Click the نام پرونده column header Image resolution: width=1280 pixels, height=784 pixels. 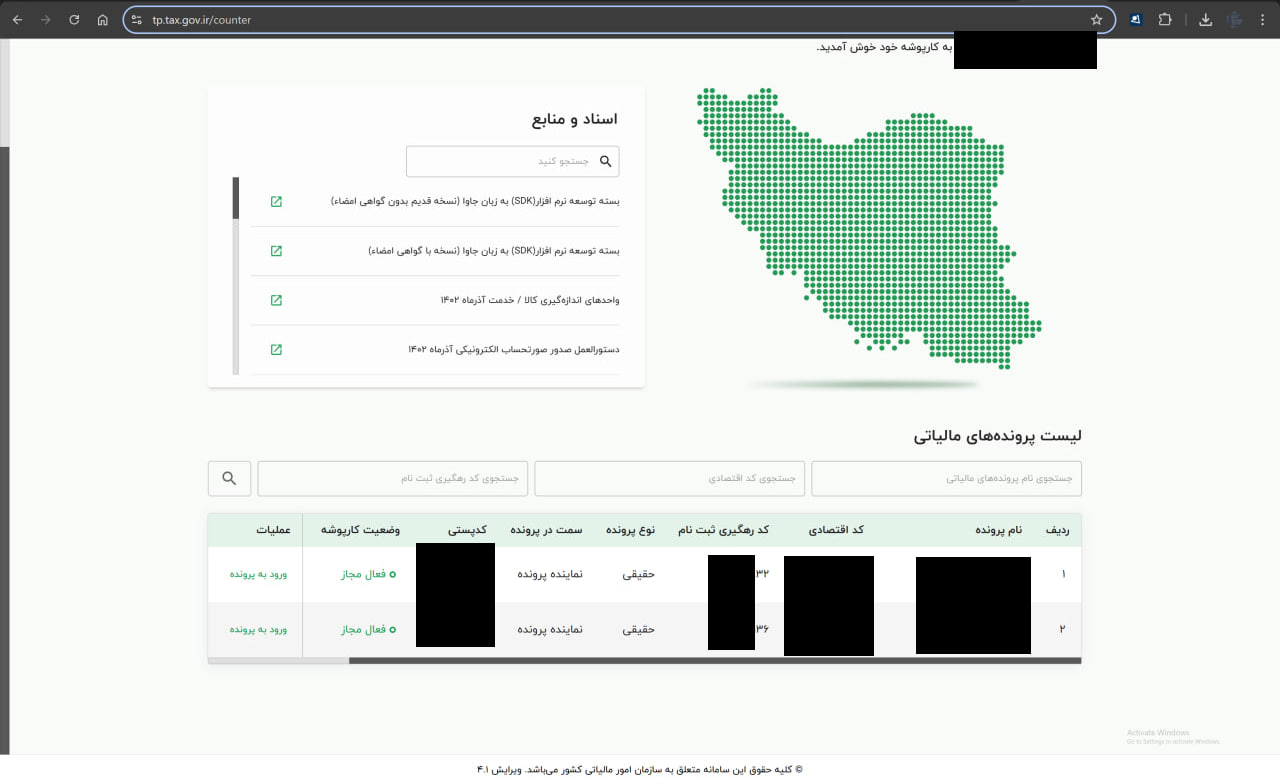click(x=999, y=530)
